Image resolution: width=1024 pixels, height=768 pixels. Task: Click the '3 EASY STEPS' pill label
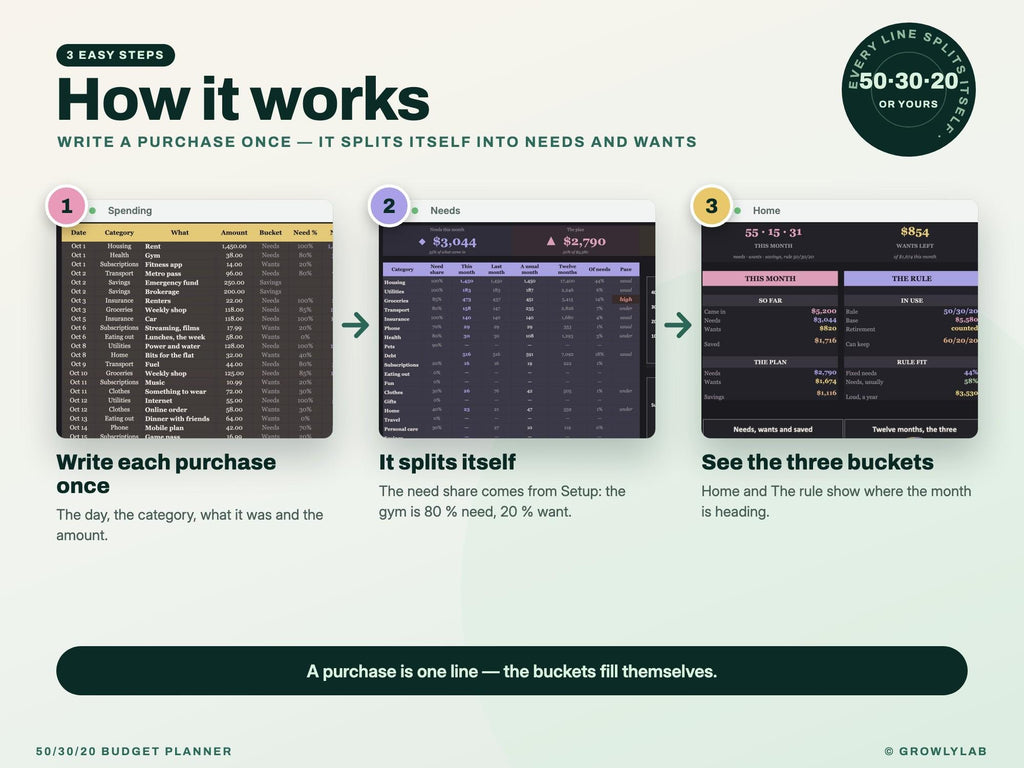(116, 56)
